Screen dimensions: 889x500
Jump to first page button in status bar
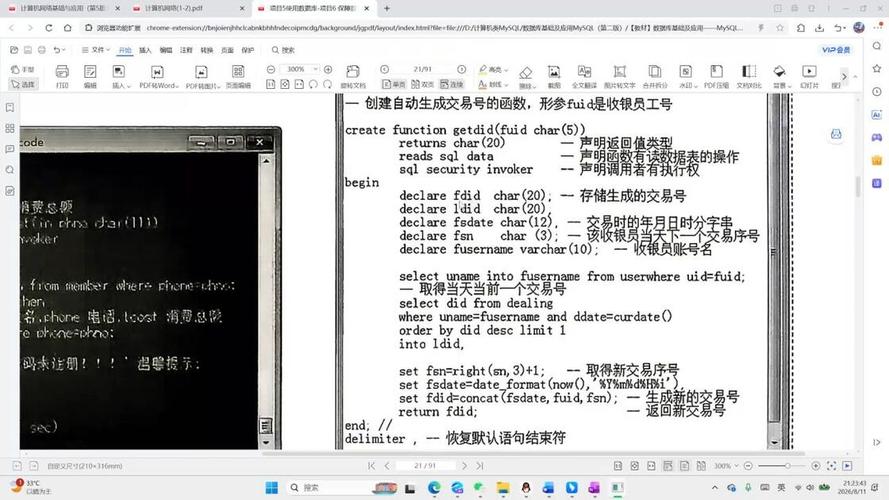(371, 465)
